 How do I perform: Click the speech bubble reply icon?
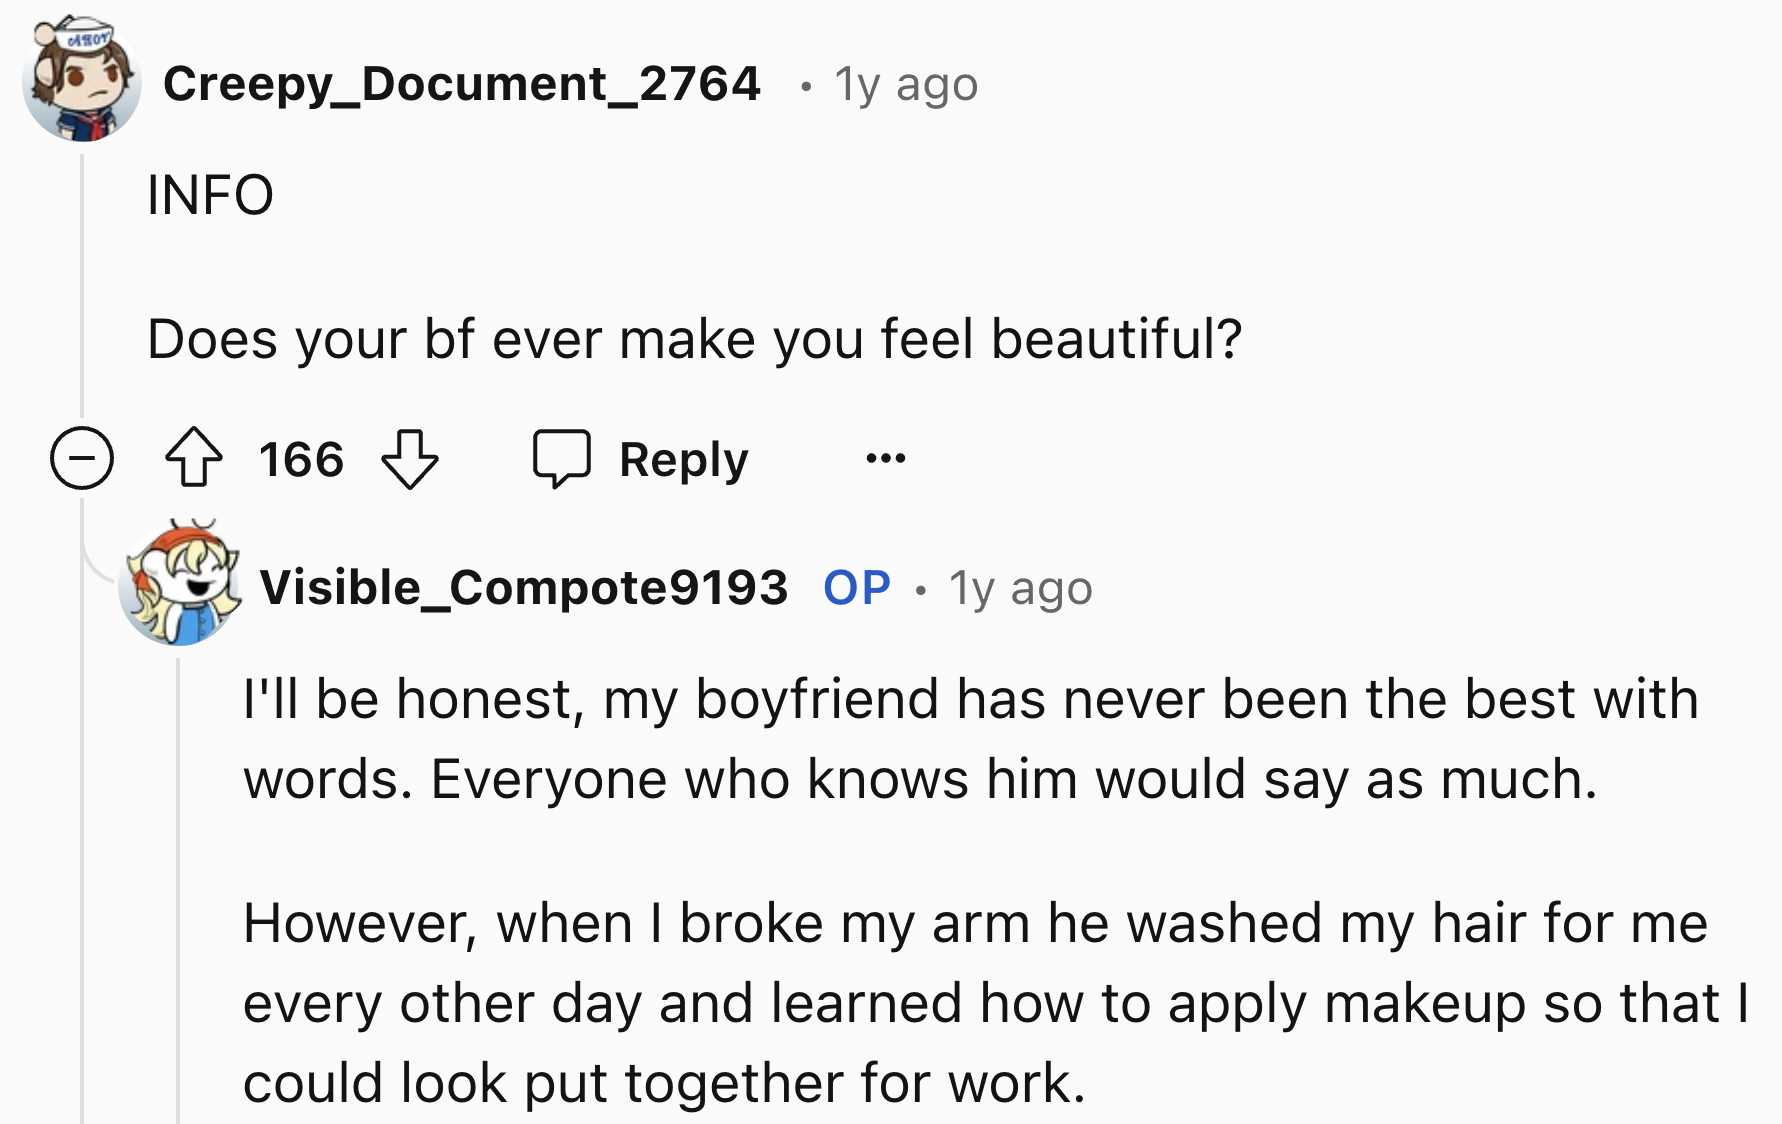[x=562, y=459]
